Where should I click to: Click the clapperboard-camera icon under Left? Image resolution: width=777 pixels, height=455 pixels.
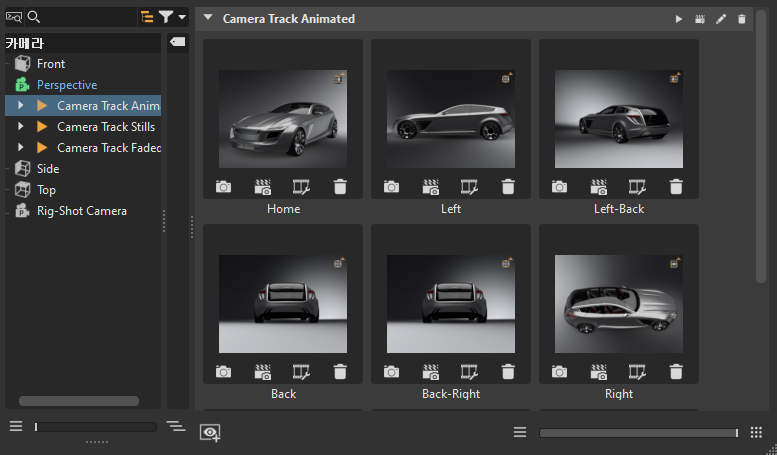pyautogui.click(x=431, y=187)
